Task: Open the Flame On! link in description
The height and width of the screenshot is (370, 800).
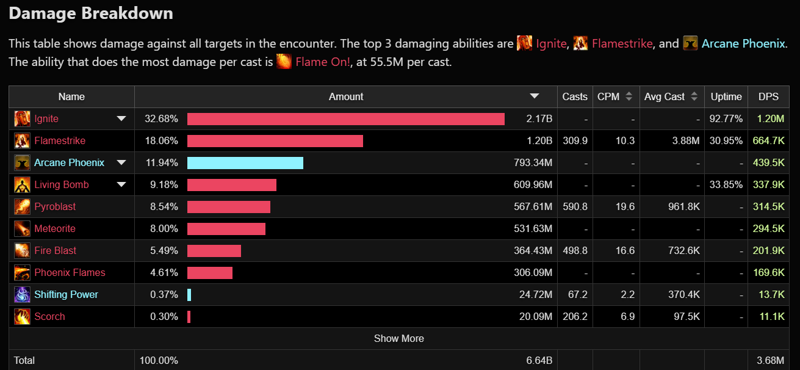Action: 322,63
